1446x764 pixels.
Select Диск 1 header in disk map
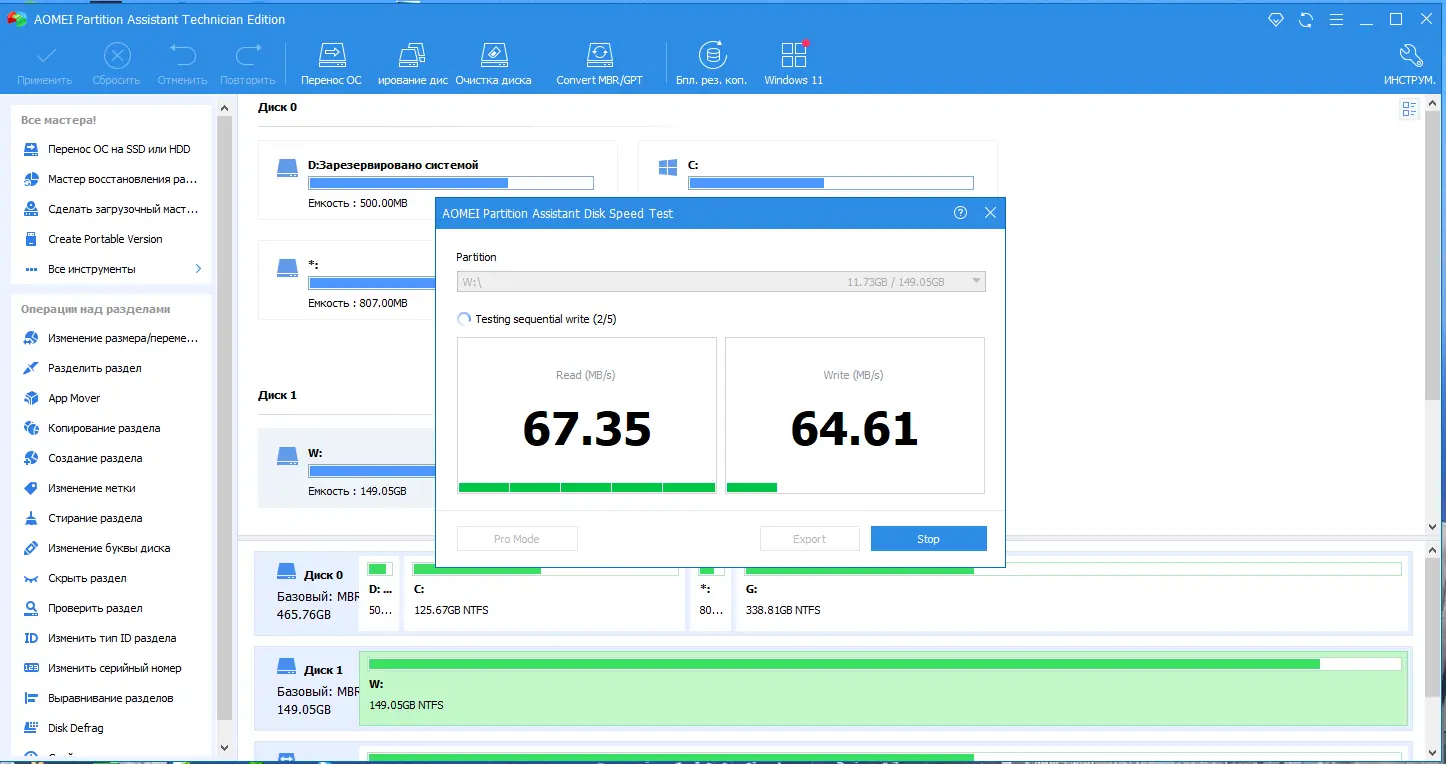point(306,688)
